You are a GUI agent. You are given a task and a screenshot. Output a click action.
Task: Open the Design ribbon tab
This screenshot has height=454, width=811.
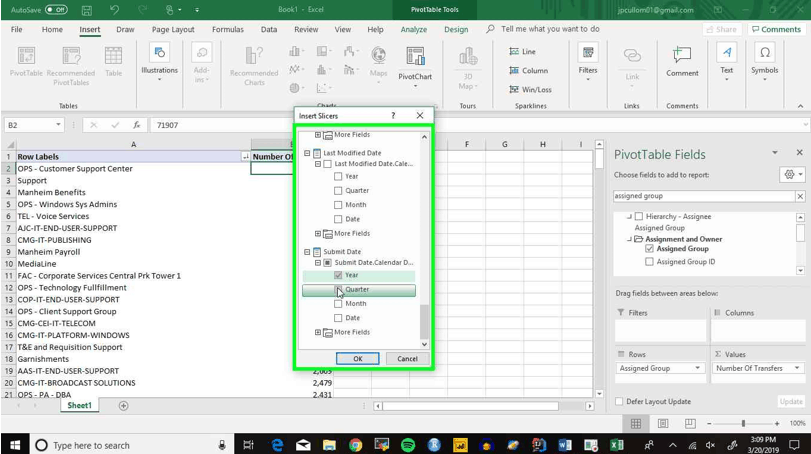456,29
